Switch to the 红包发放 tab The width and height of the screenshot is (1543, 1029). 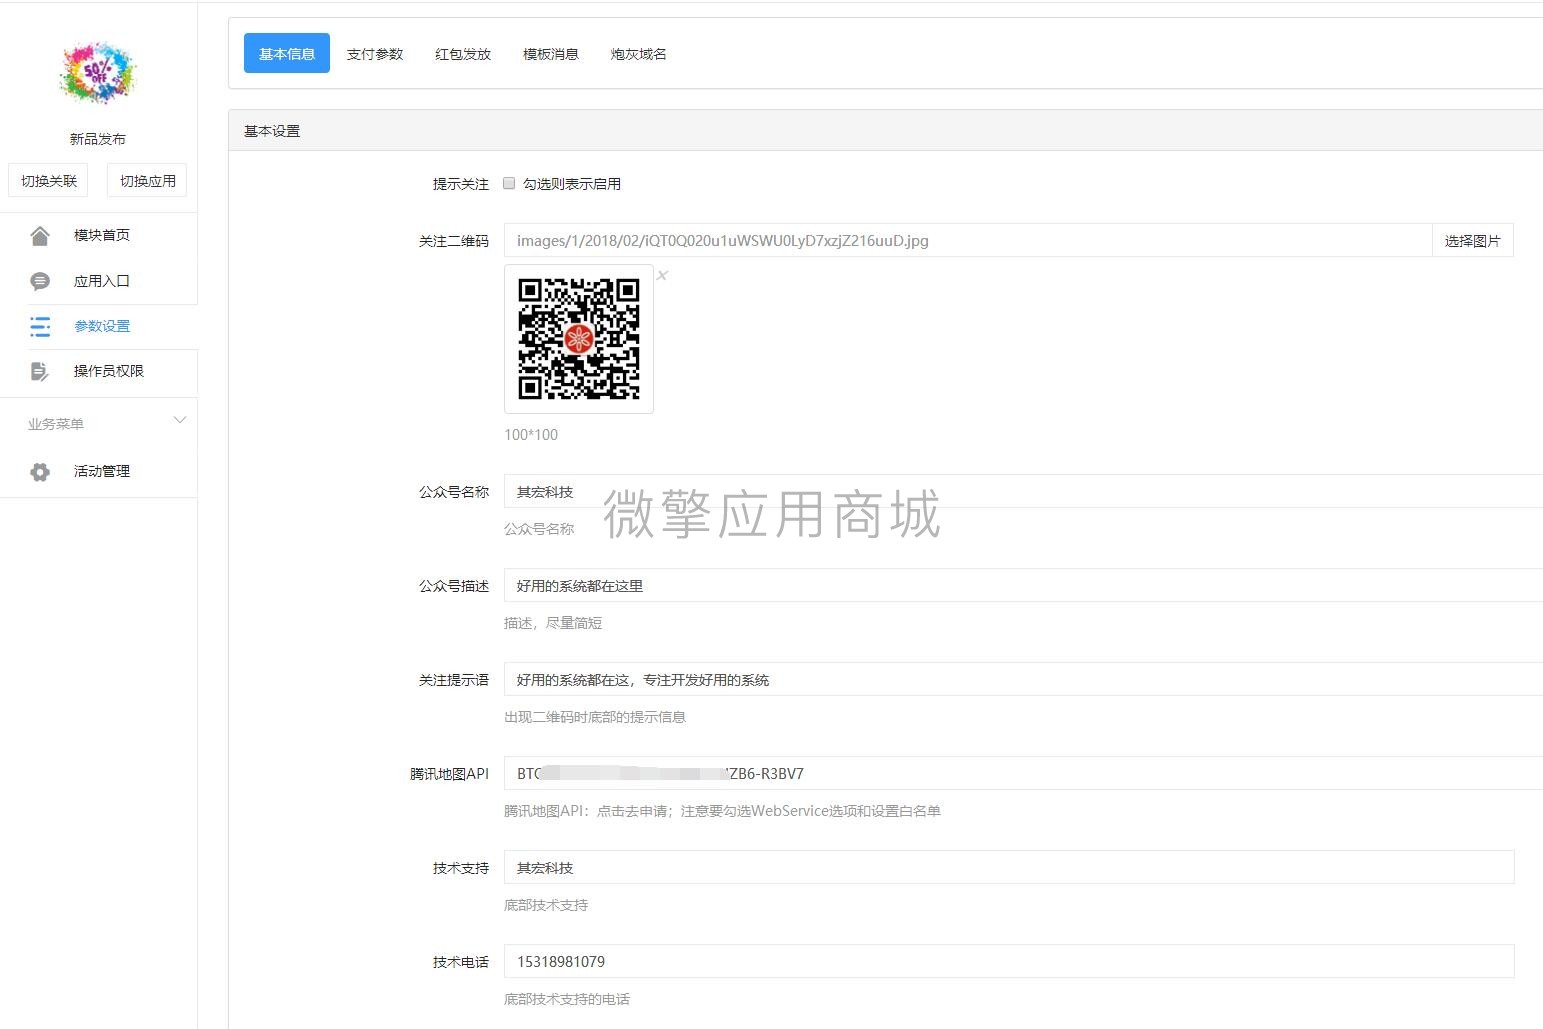[463, 54]
